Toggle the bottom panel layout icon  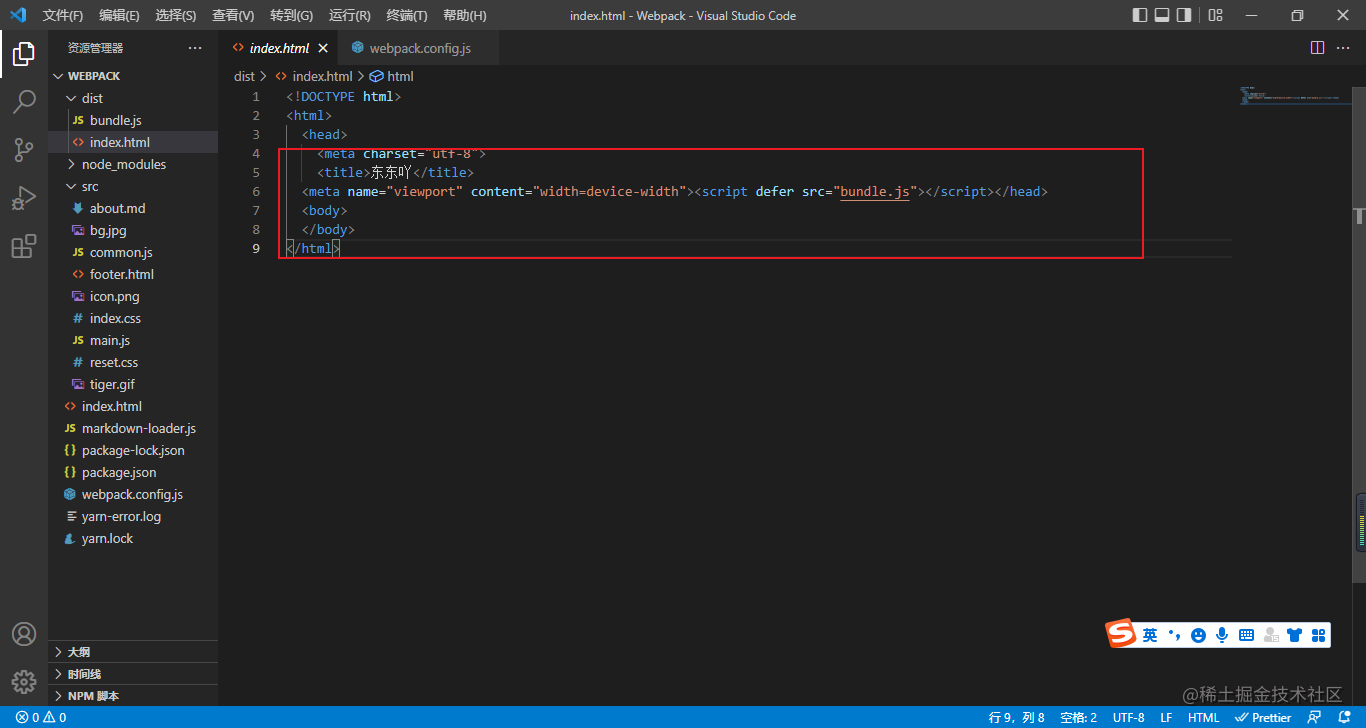(x=1162, y=15)
